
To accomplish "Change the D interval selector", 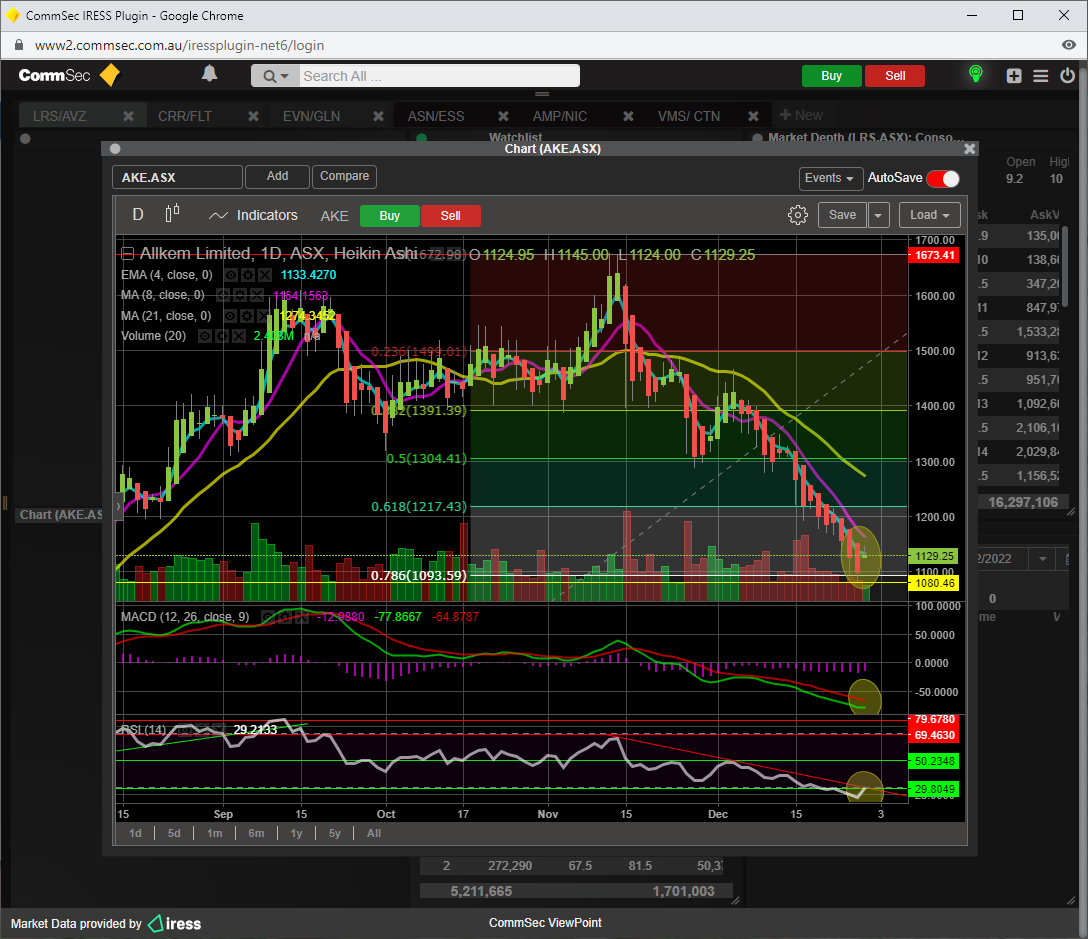I will 138,214.
